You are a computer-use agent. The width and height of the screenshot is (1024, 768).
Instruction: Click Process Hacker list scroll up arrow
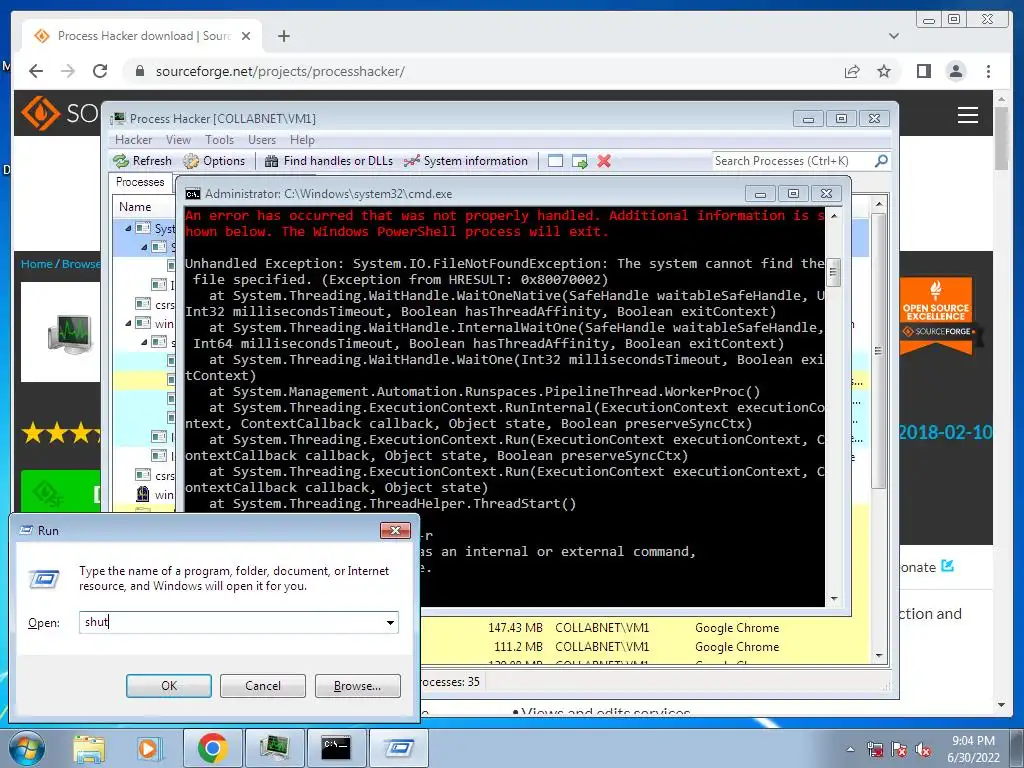(x=879, y=204)
